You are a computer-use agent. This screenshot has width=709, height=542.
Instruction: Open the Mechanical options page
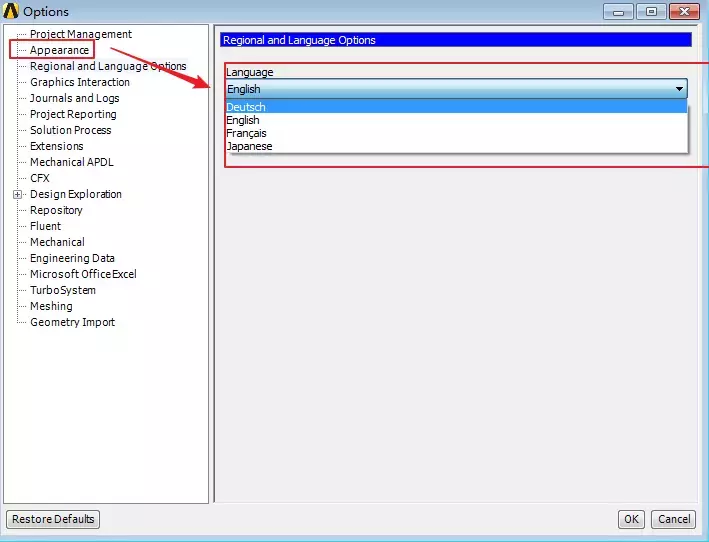(x=57, y=242)
